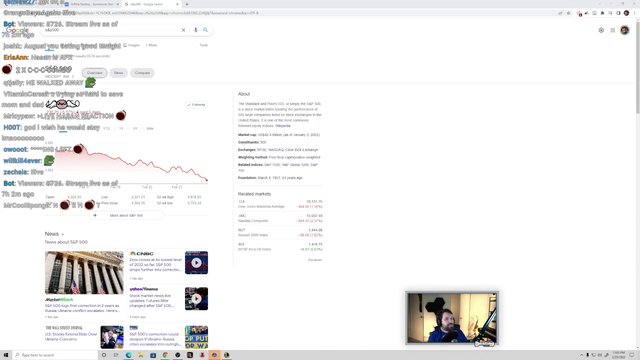Open the Chrome extensions puzzle icon

[602, 13]
